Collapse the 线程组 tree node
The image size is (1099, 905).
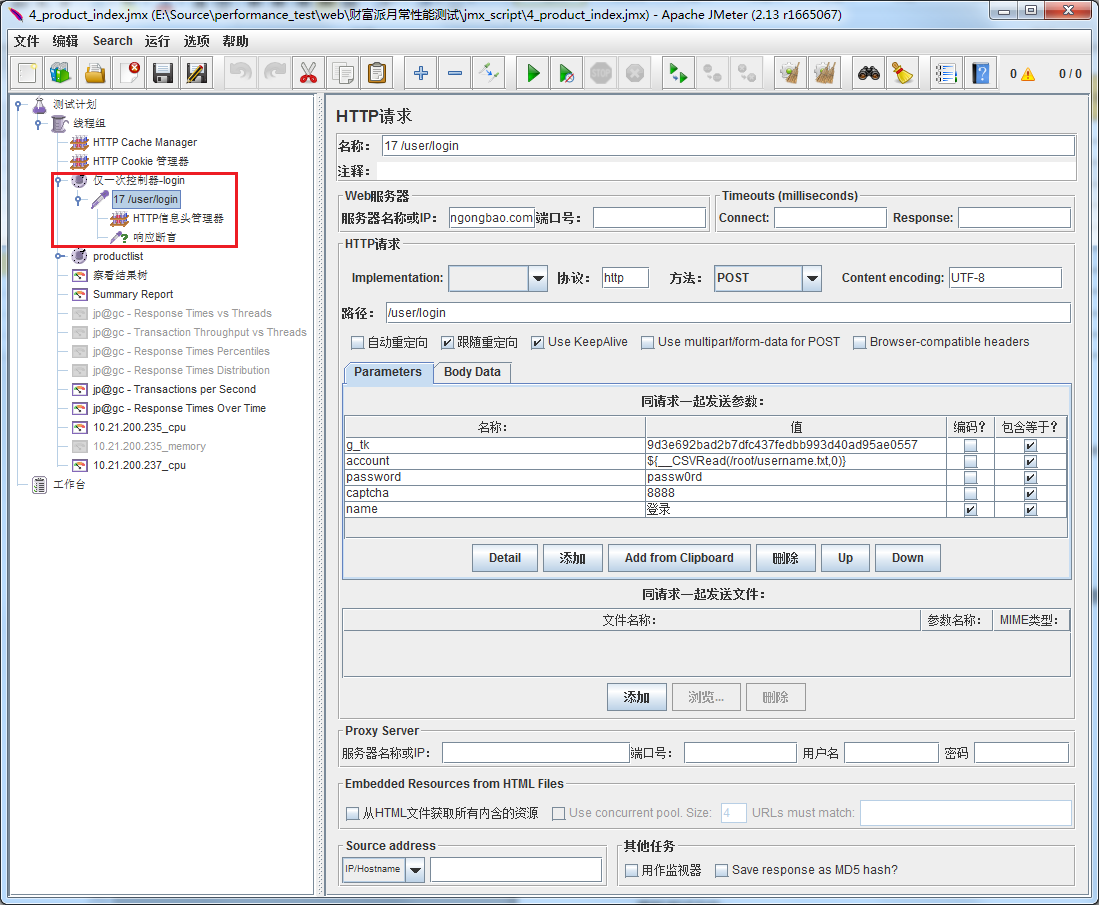tap(39, 123)
